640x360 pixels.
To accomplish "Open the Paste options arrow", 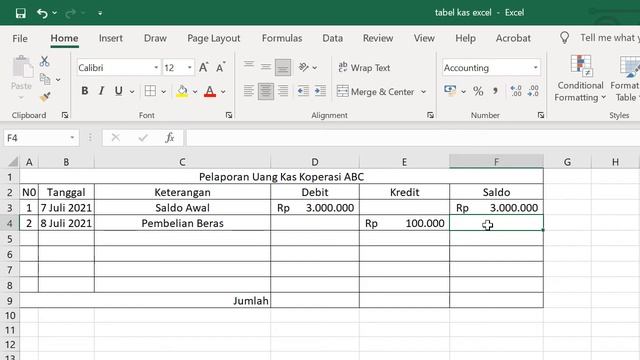I will [x=21, y=98].
